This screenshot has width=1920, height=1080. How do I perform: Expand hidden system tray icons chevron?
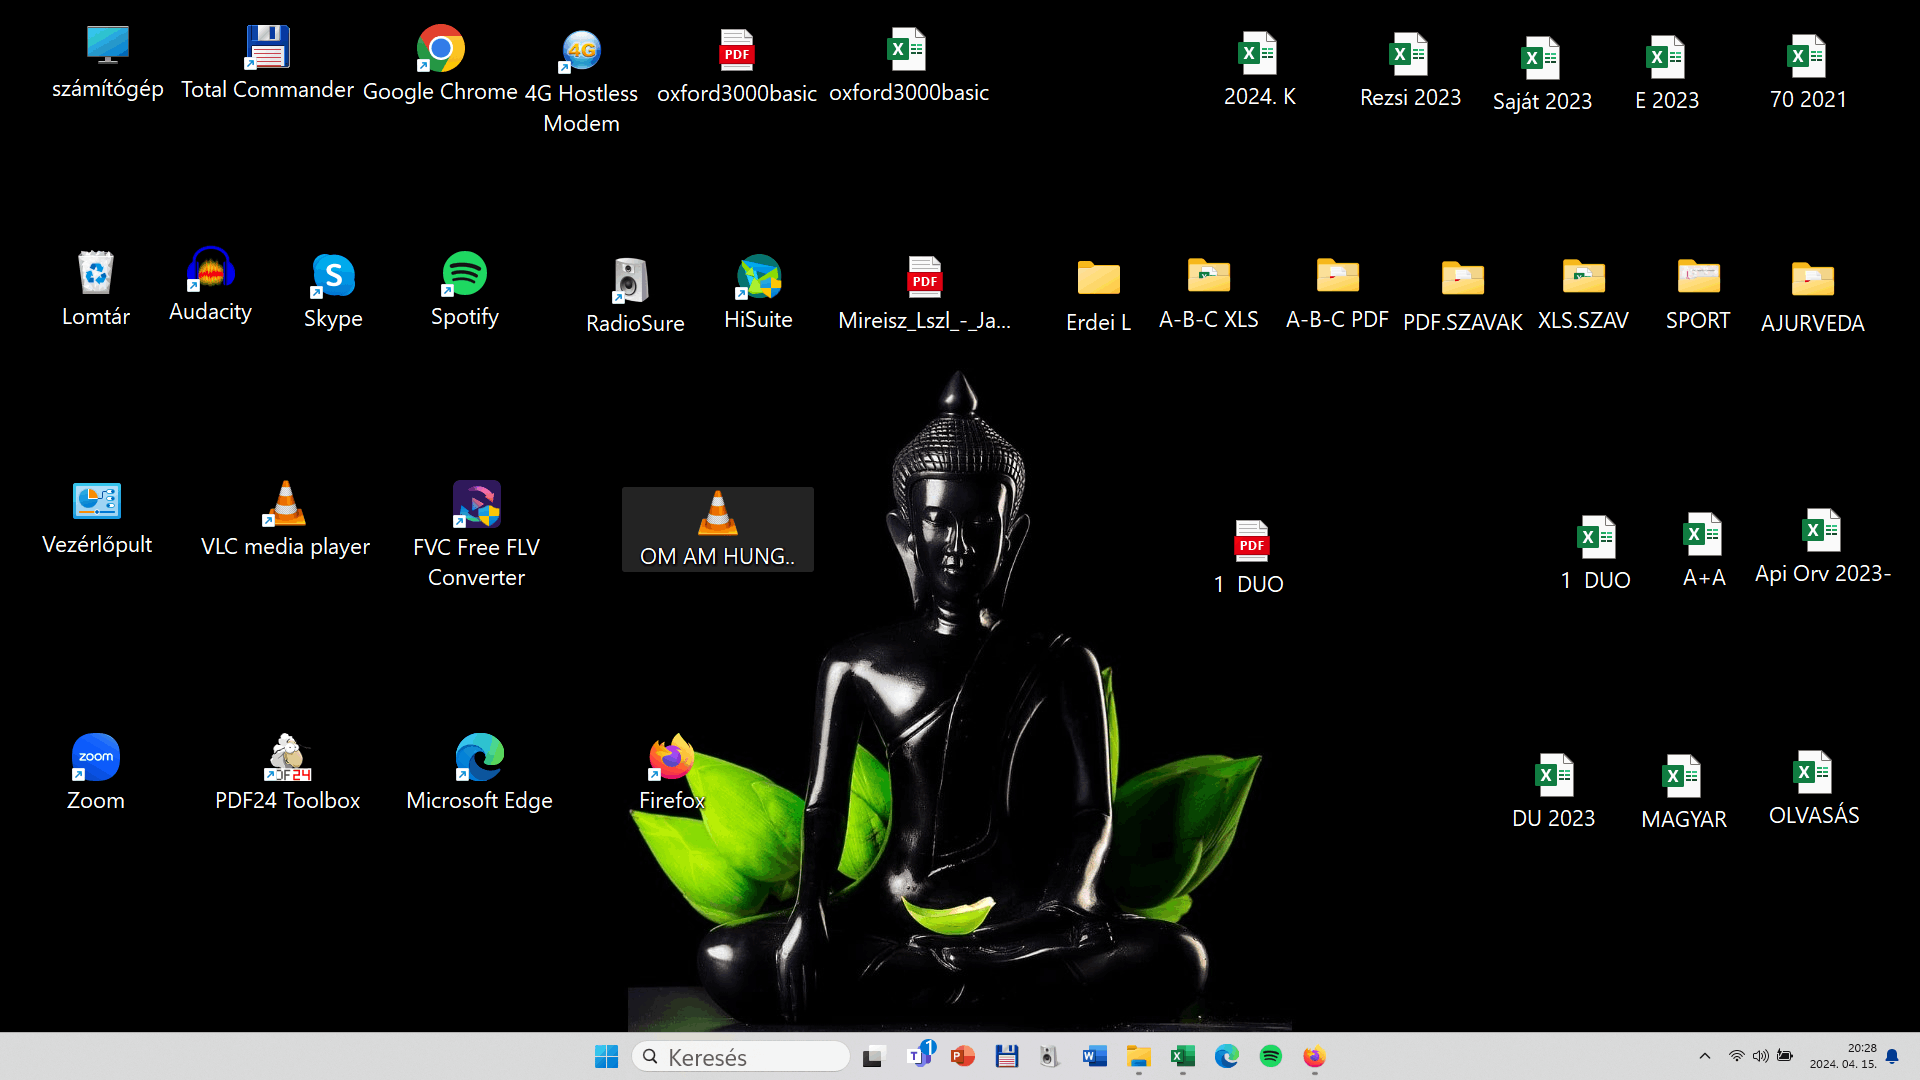click(x=1705, y=1056)
